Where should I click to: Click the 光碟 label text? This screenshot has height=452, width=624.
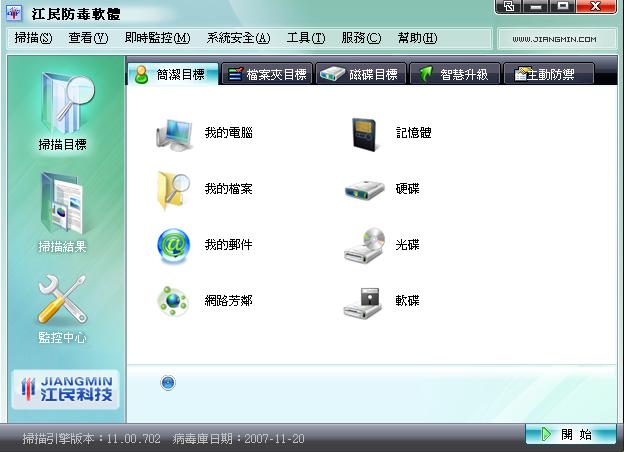[408, 245]
